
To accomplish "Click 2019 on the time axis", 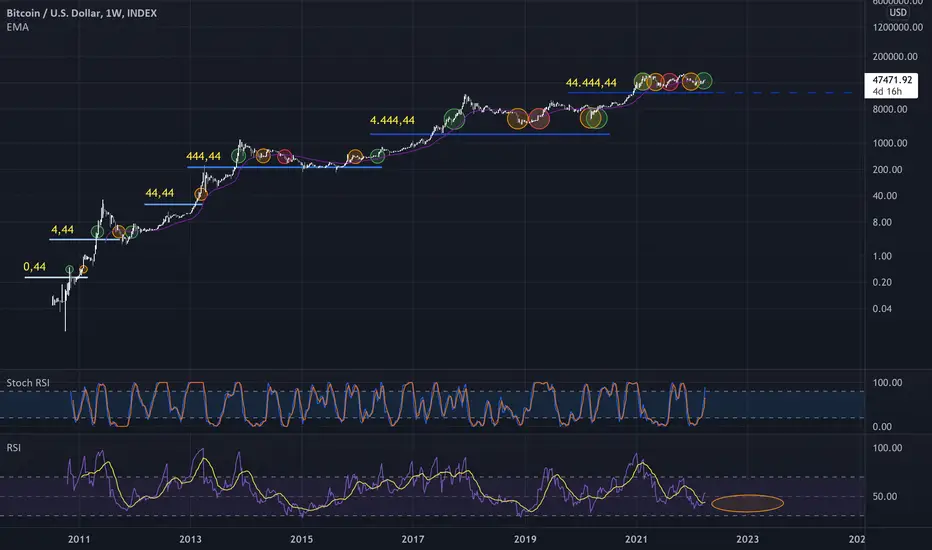I will [525, 539].
